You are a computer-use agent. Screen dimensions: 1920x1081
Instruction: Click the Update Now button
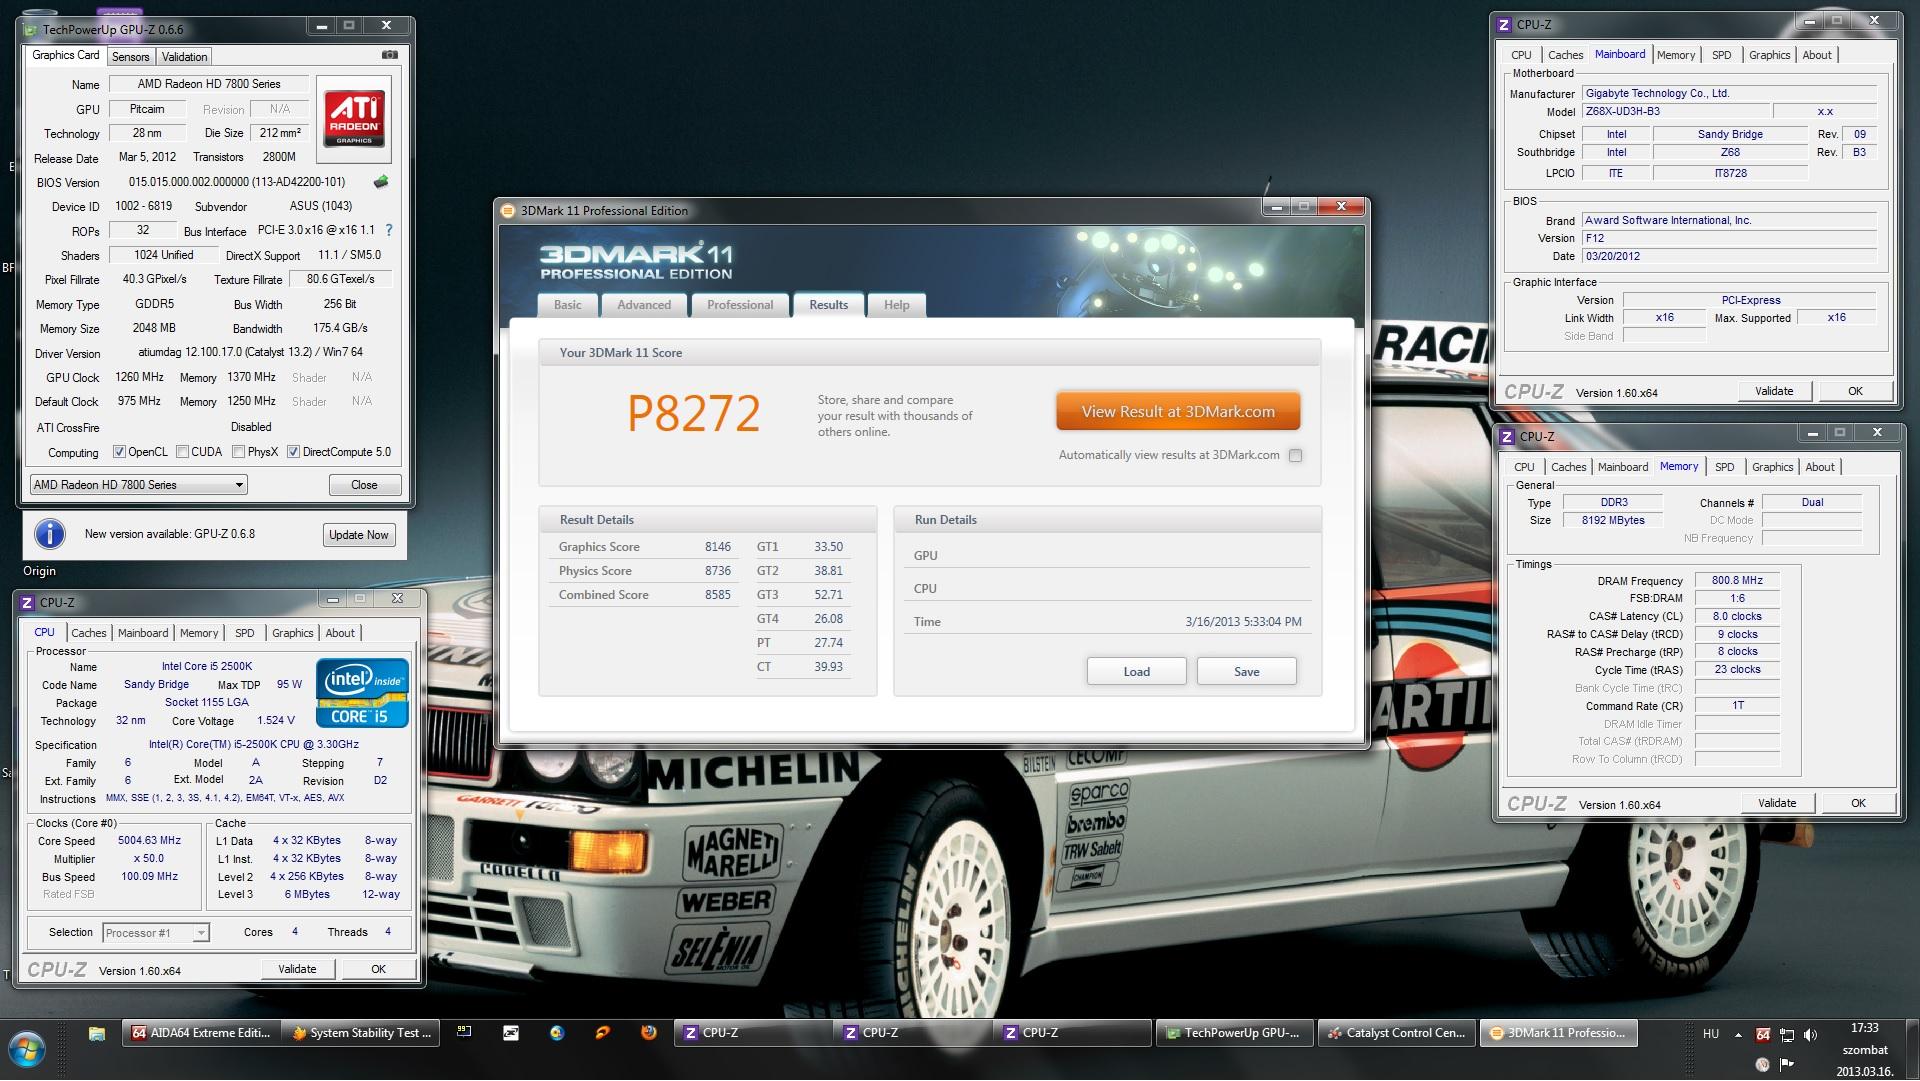tap(358, 535)
